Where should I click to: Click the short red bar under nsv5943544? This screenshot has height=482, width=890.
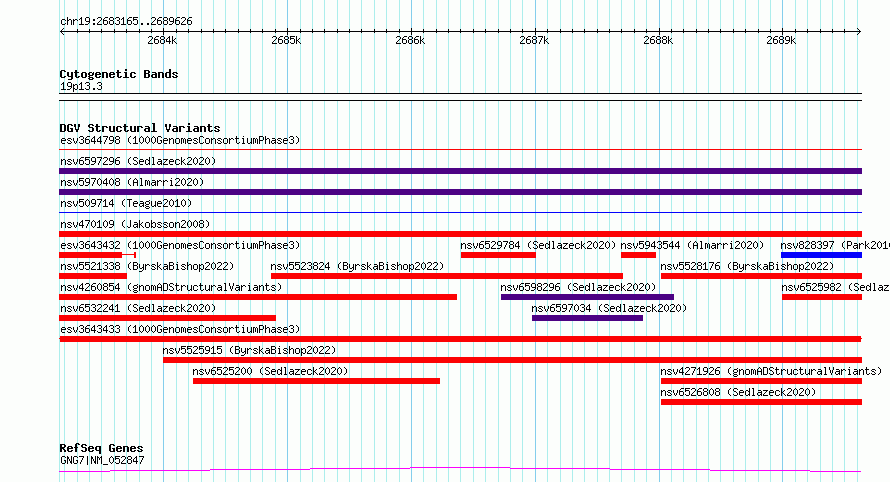tap(639, 255)
